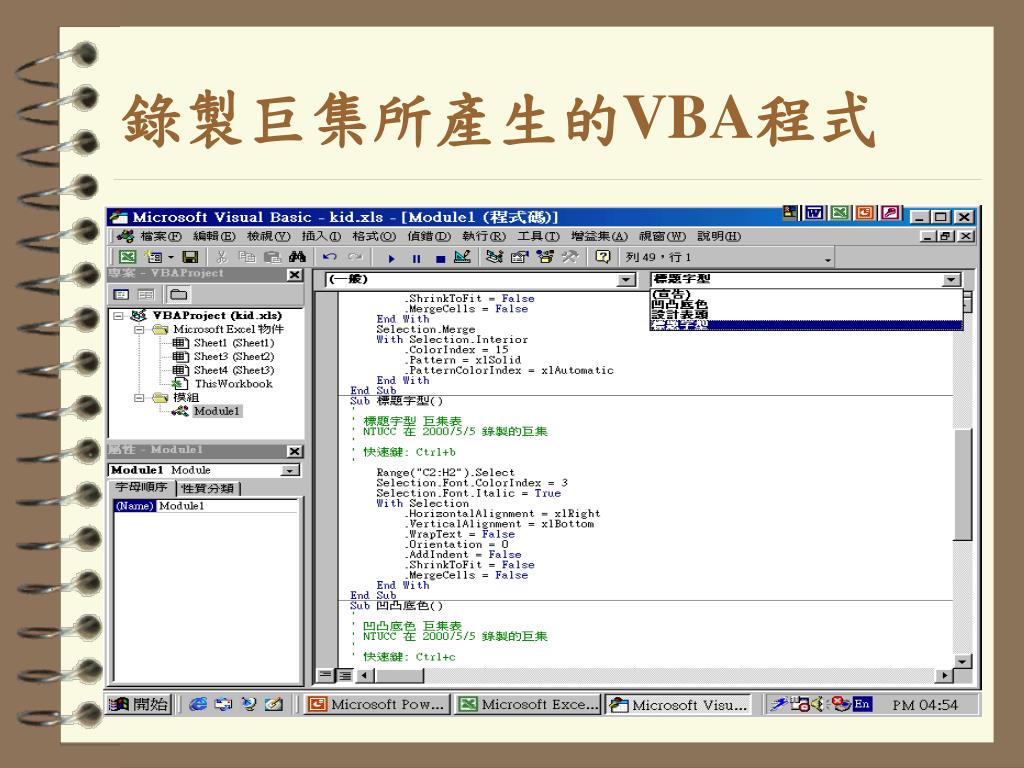This screenshot has height=768, width=1024.
Task: Open the 執行(R) menu
Action: click(x=484, y=236)
